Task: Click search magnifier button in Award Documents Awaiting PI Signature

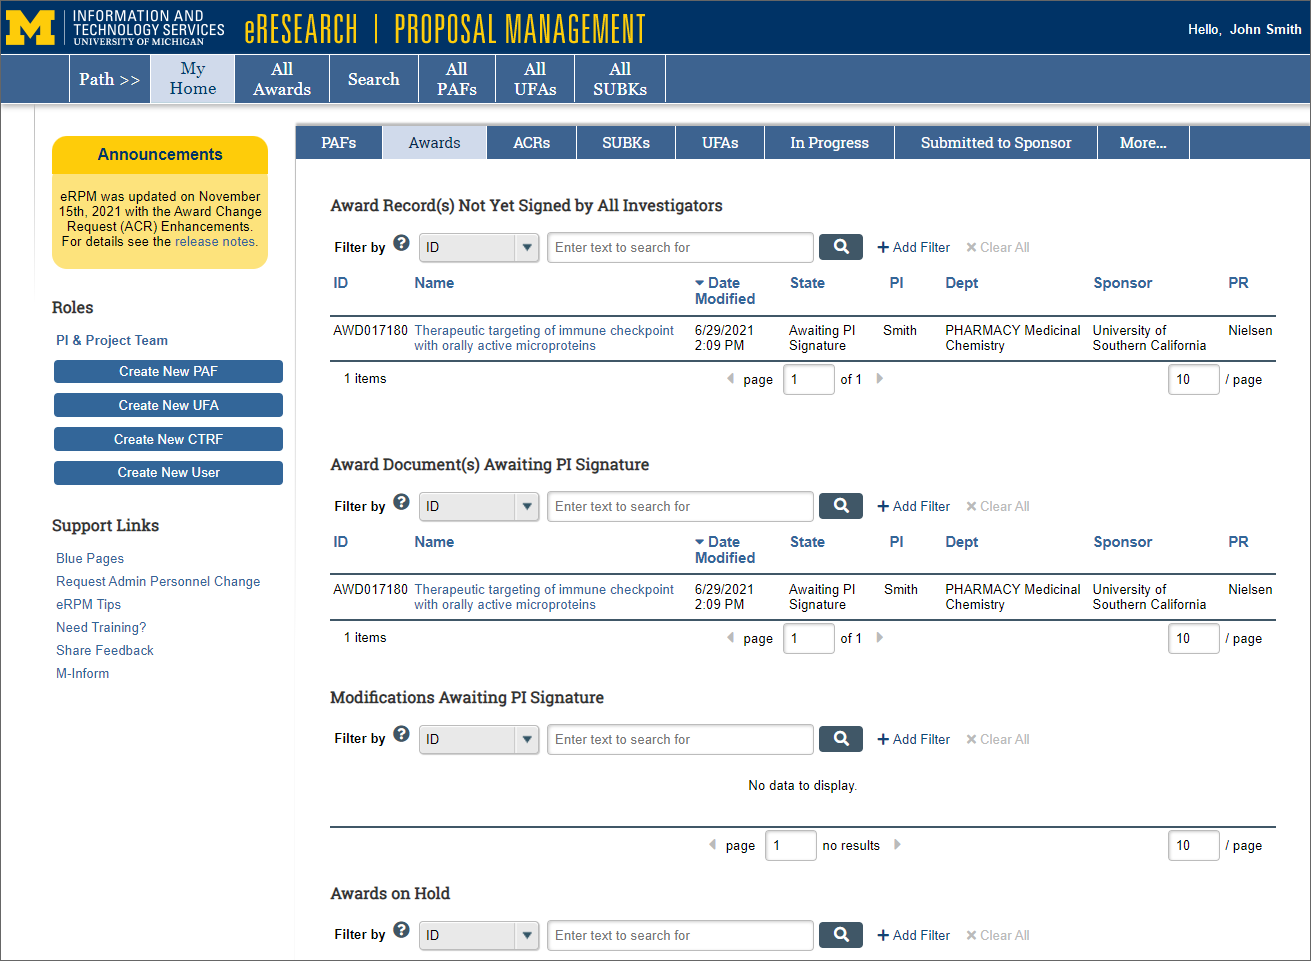Action: 841,506
